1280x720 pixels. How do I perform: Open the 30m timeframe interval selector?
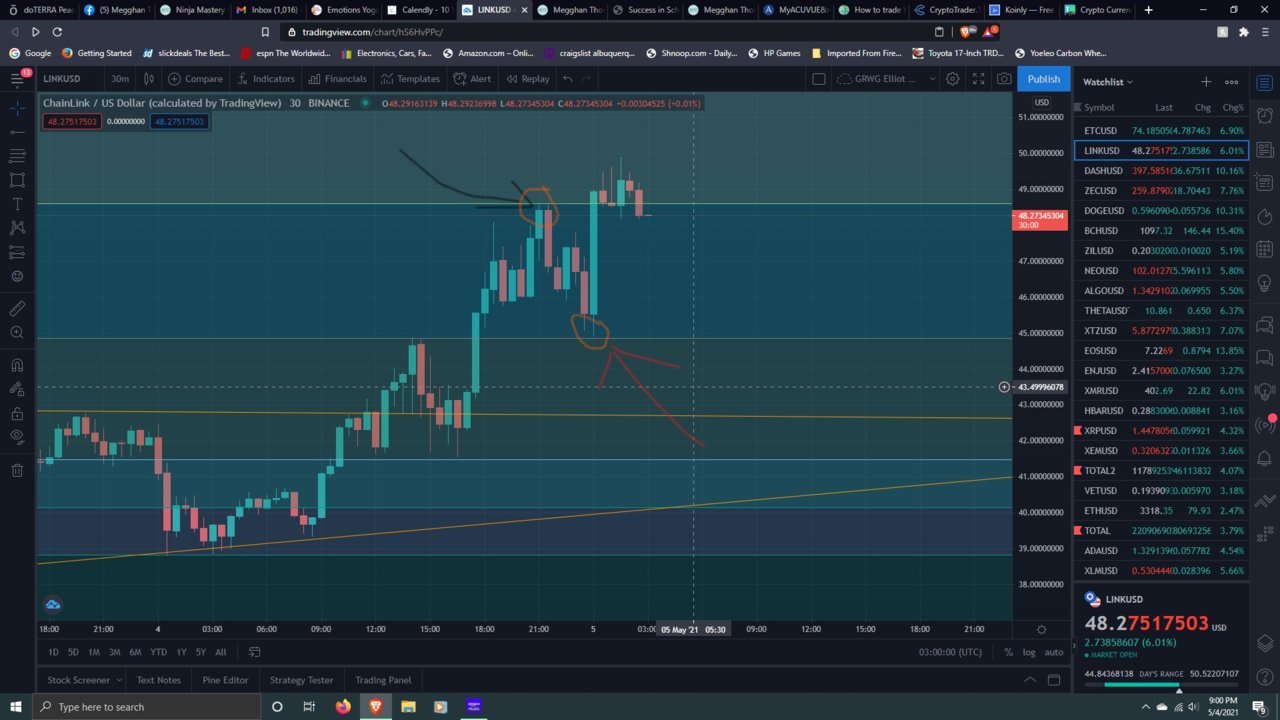(x=120, y=79)
